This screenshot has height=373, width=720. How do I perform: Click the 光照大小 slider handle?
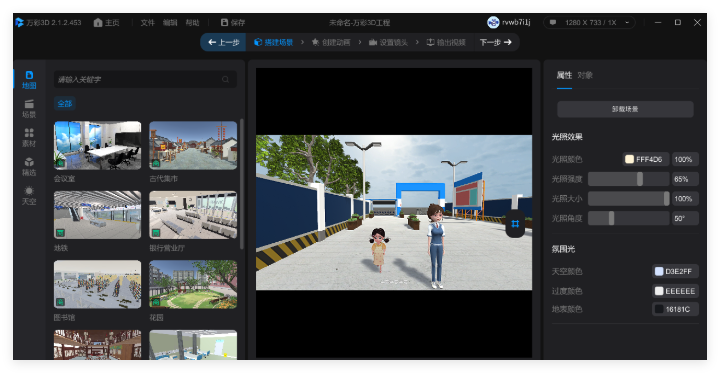(666, 198)
